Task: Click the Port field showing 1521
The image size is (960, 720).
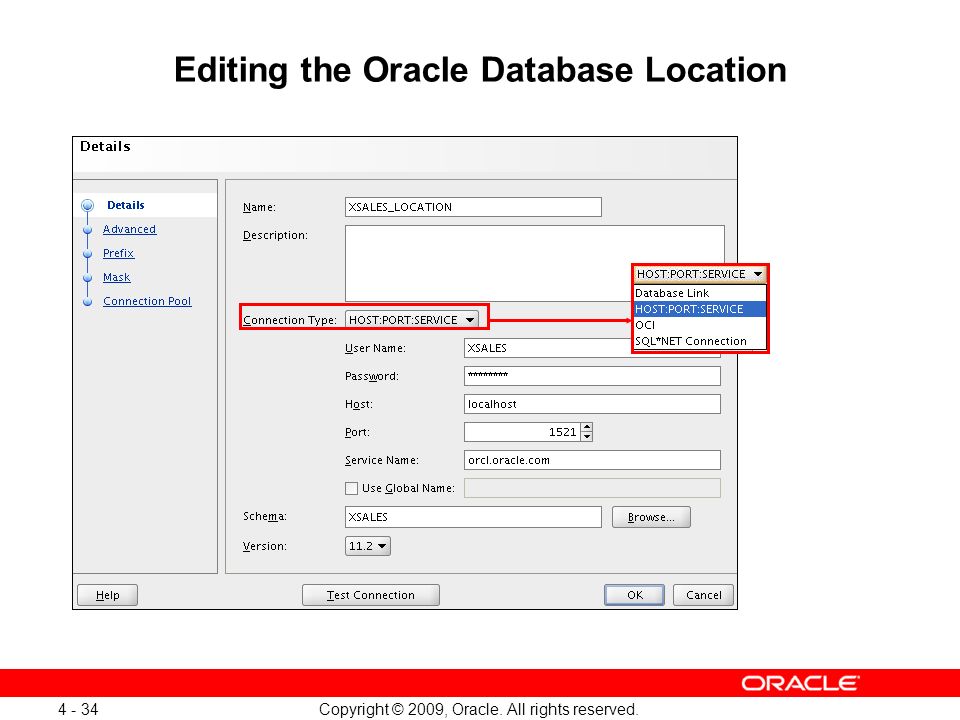Action: [522, 432]
